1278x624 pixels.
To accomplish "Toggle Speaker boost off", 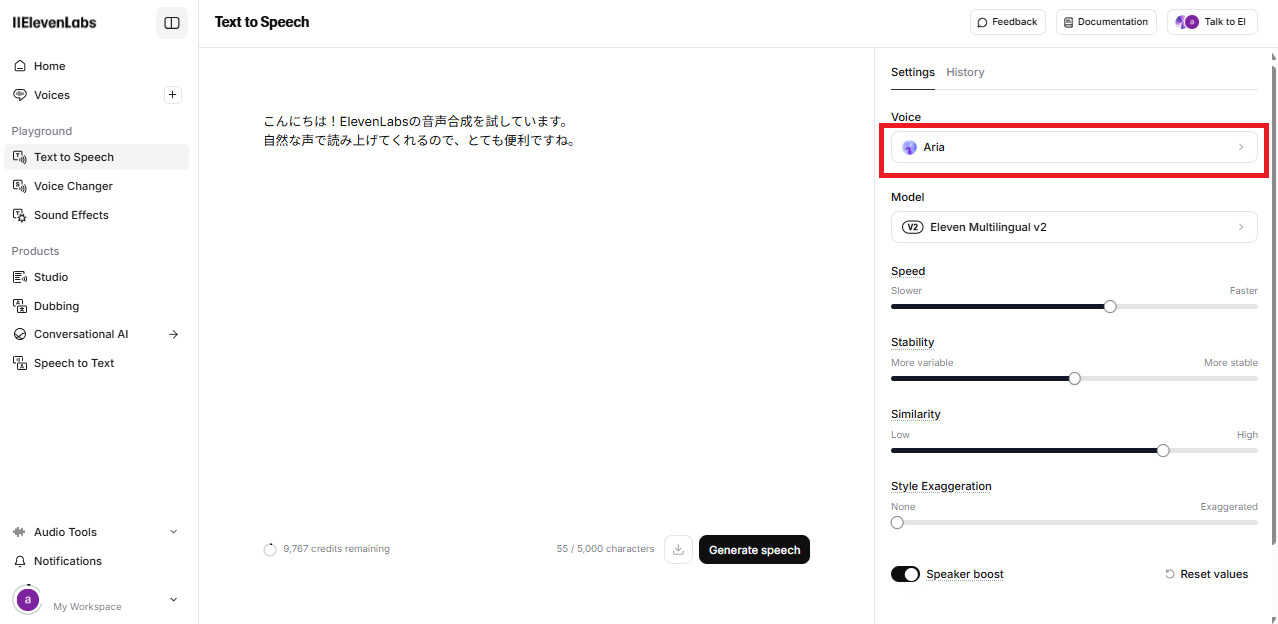I will coord(905,574).
